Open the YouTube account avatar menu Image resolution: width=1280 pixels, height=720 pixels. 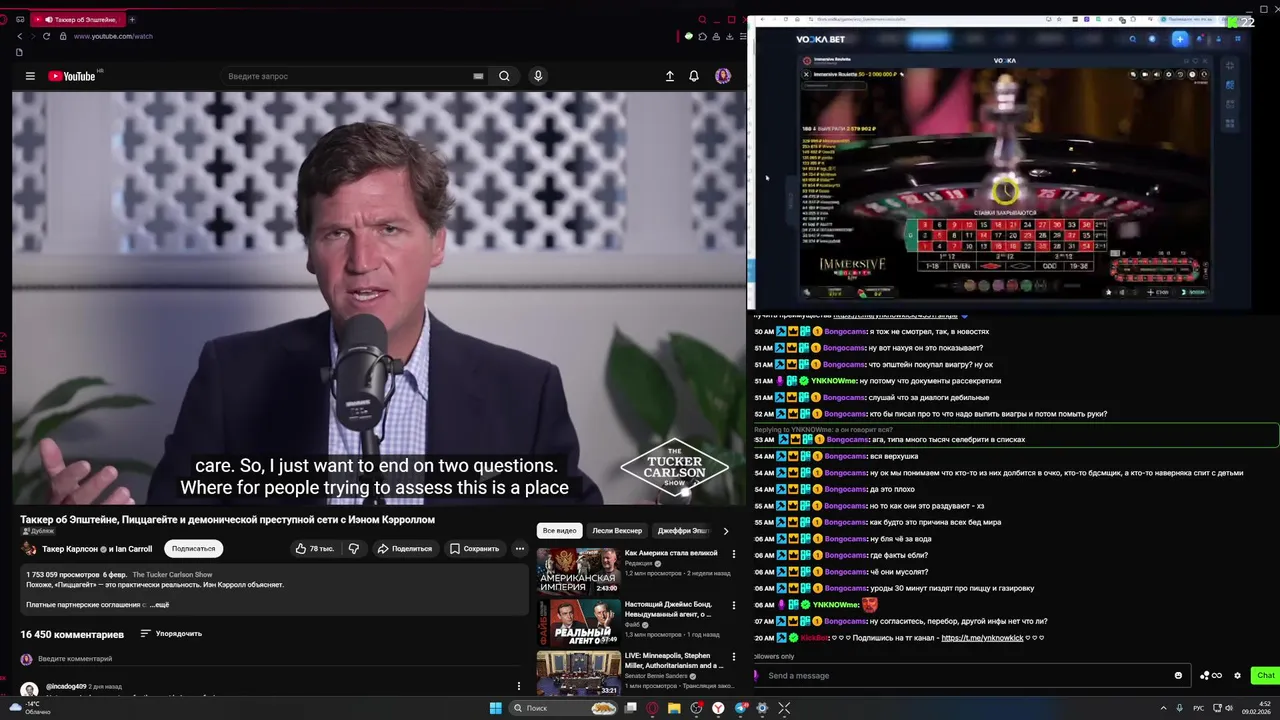tap(723, 76)
